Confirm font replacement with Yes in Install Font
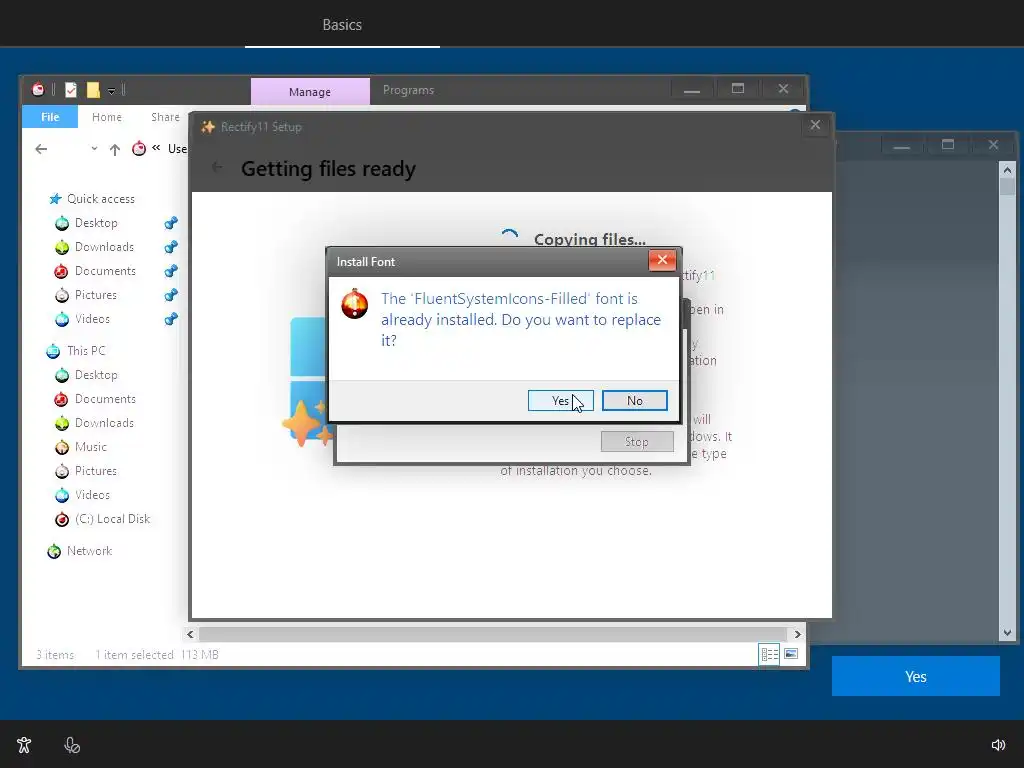This screenshot has width=1024, height=768. pos(560,400)
